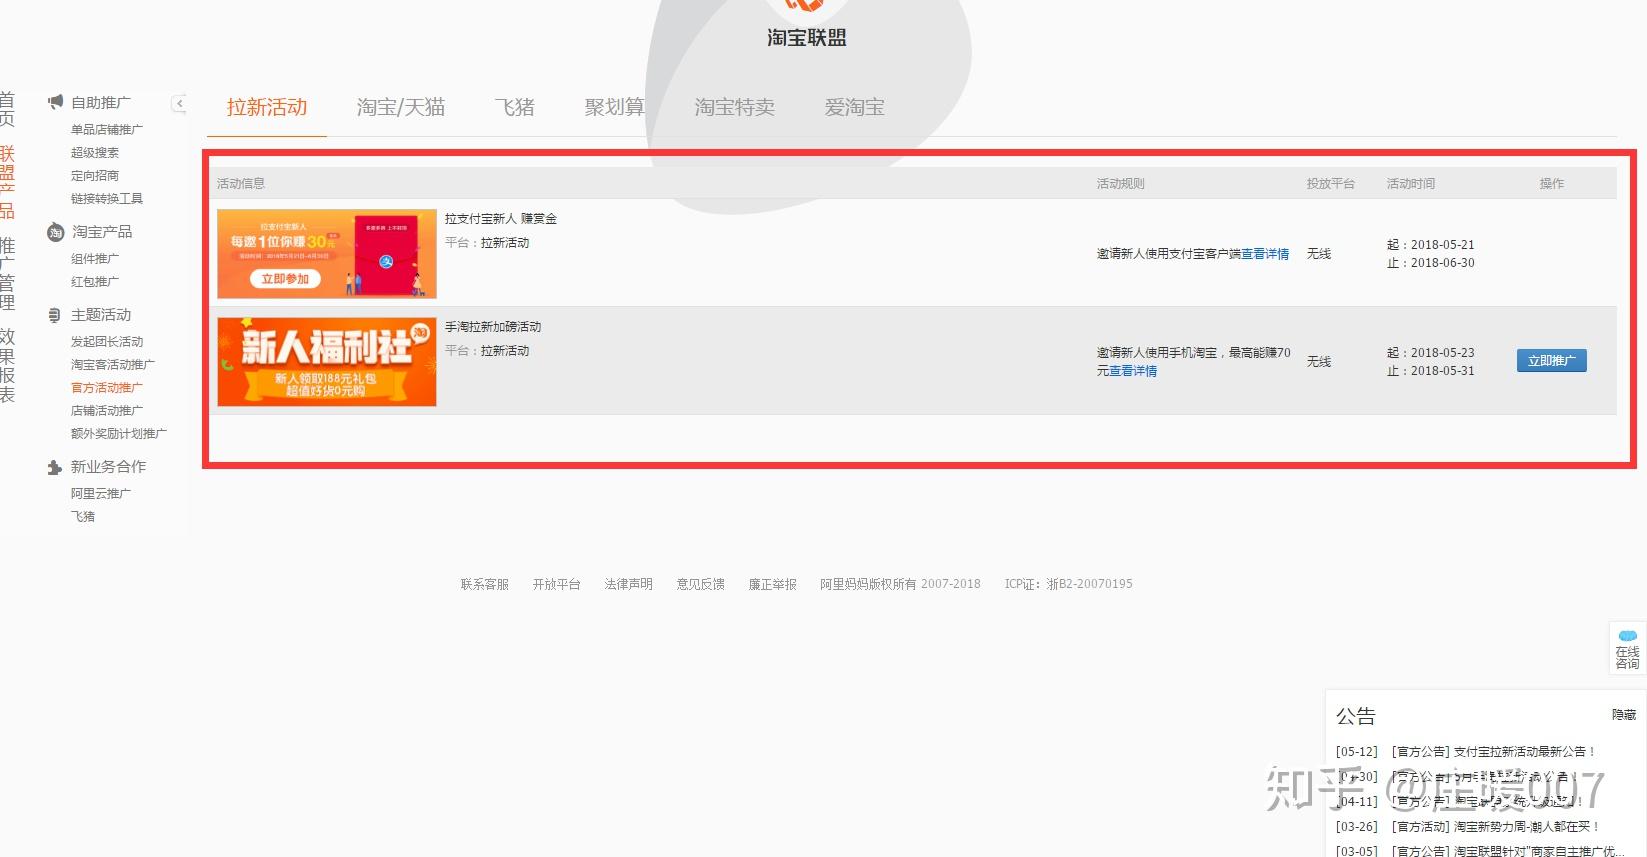Open 额外奖励计划推广 in the sidebar

pos(119,433)
